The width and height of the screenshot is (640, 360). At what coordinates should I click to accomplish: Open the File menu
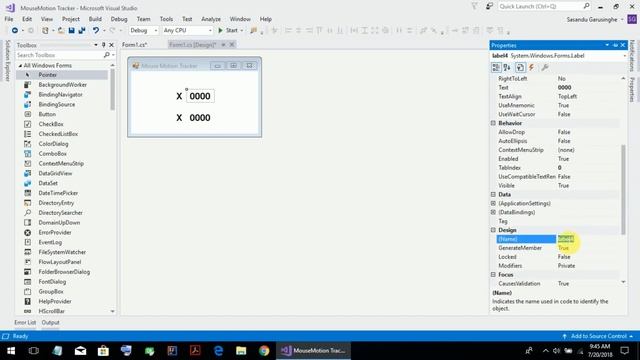(x=9, y=19)
